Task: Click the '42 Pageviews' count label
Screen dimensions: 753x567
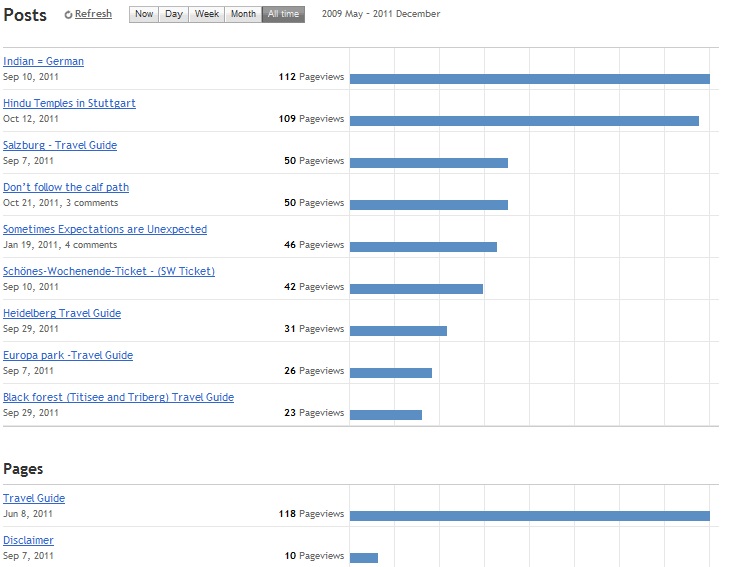Action: click(x=314, y=287)
